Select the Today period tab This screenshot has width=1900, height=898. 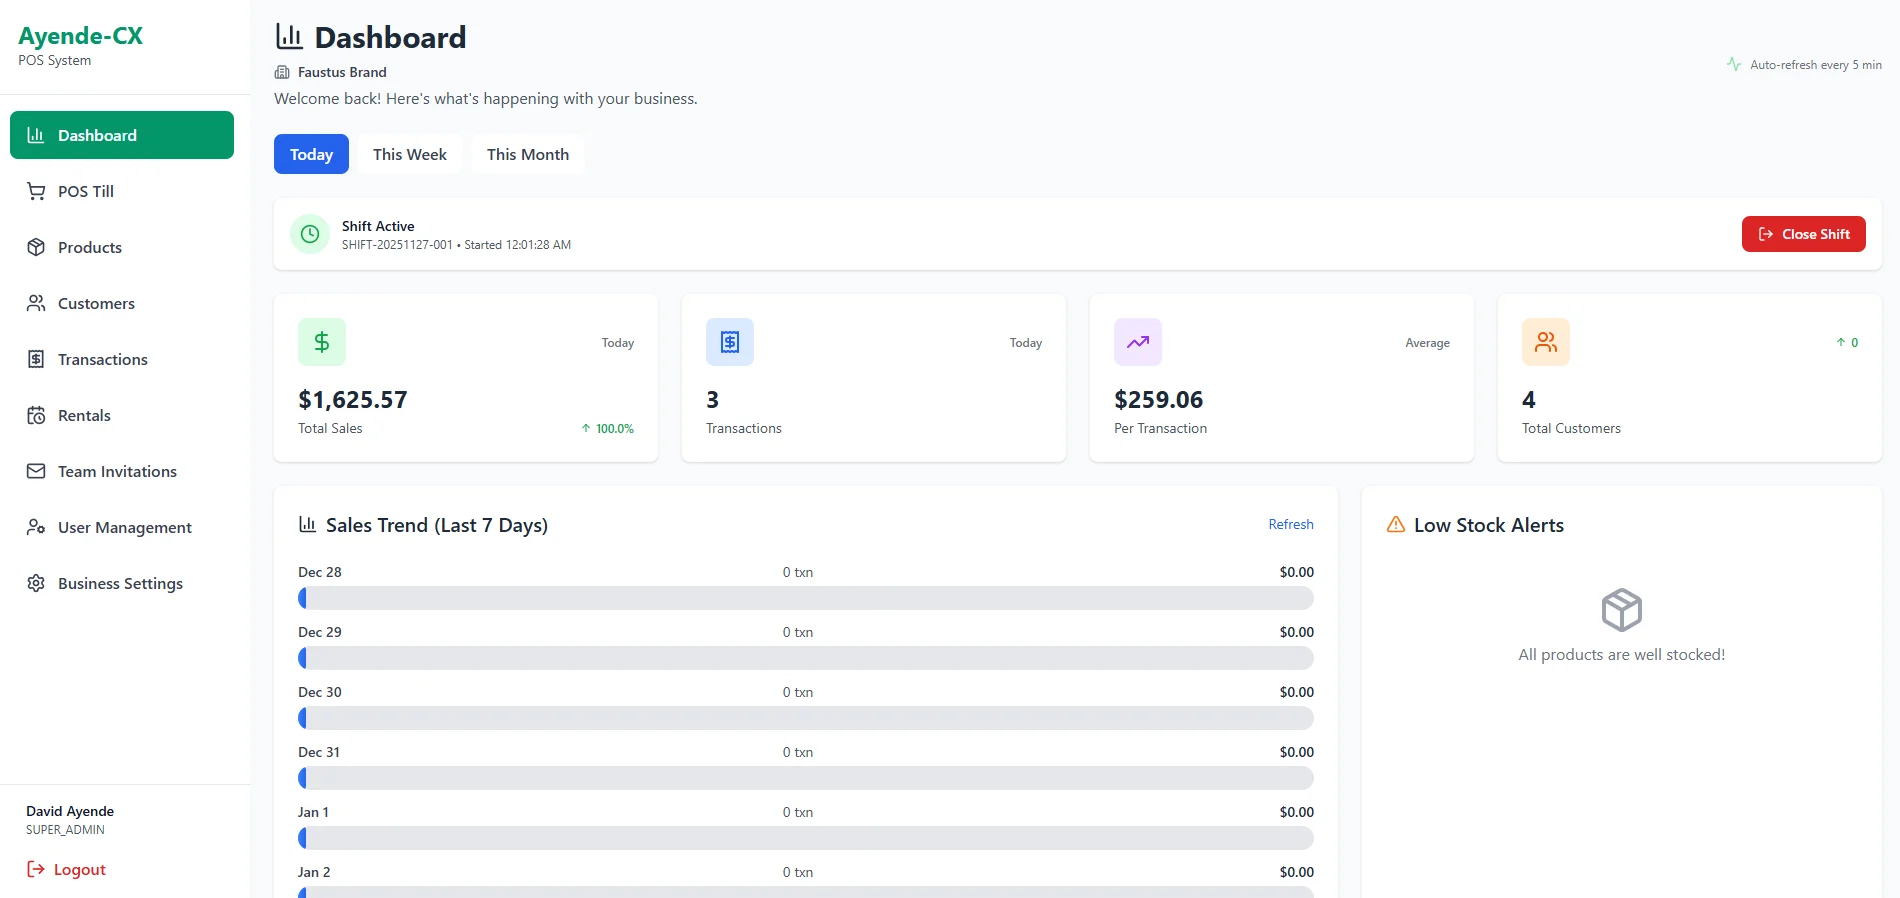coord(311,154)
